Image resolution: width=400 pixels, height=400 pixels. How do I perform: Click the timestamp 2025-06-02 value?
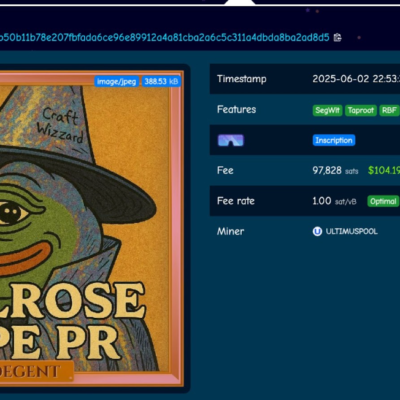pyautogui.click(x=356, y=79)
